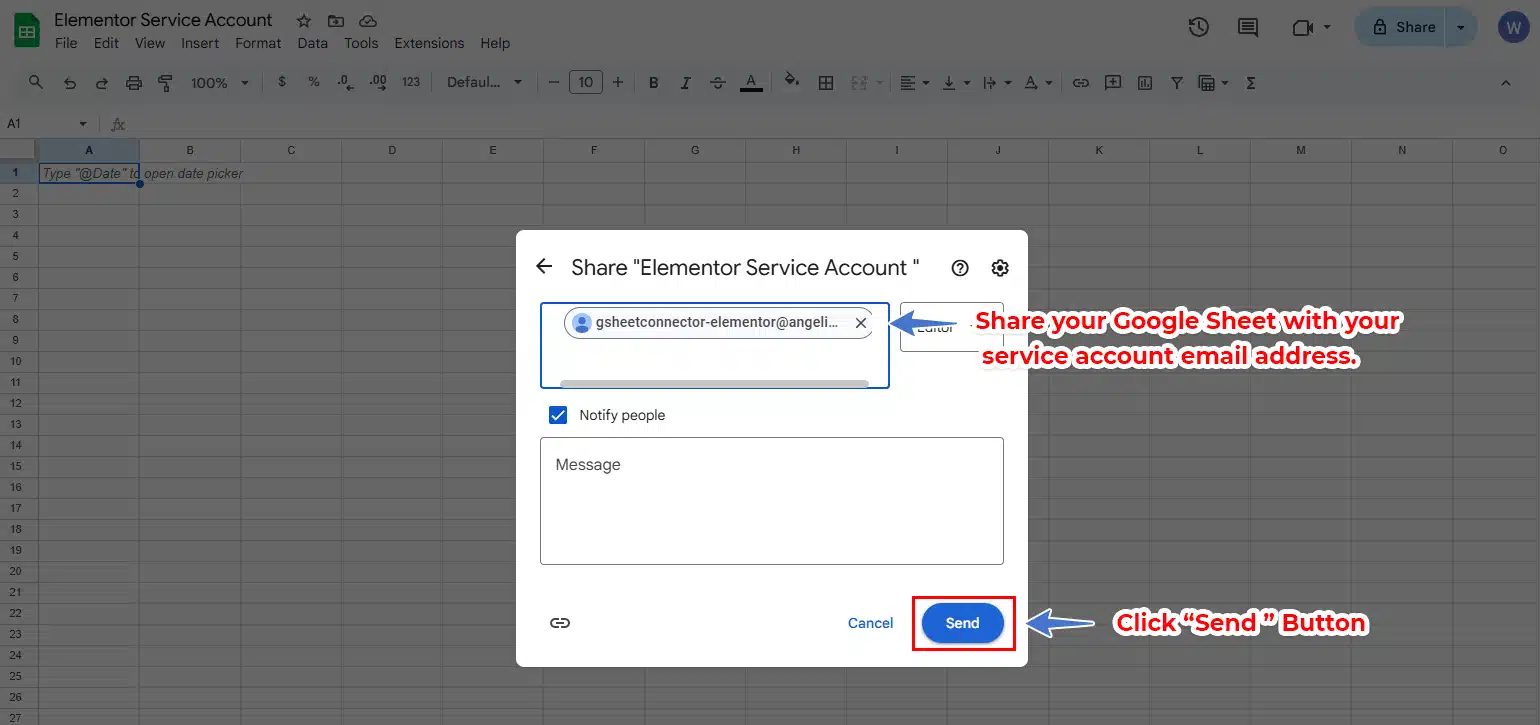Click the copy link icon
This screenshot has width=1540, height=725.
click(x=560, y=623)
